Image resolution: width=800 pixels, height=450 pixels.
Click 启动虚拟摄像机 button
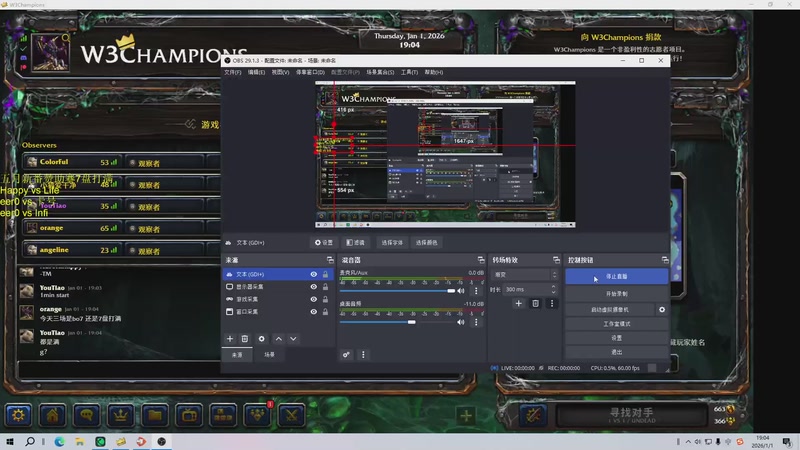click(x=610, y=310)
